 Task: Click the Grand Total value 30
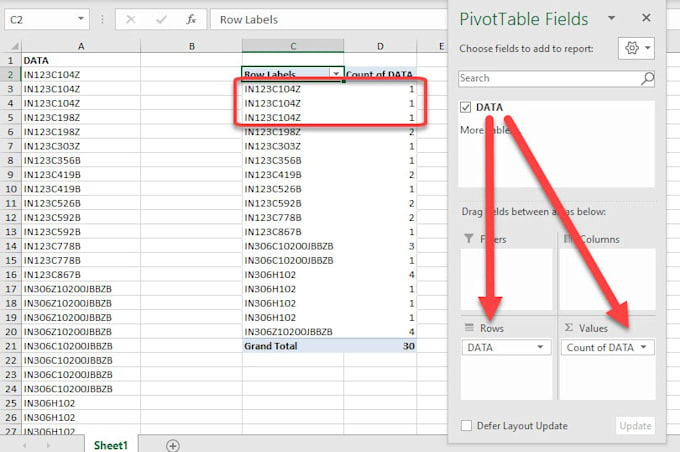pos(380,346)
